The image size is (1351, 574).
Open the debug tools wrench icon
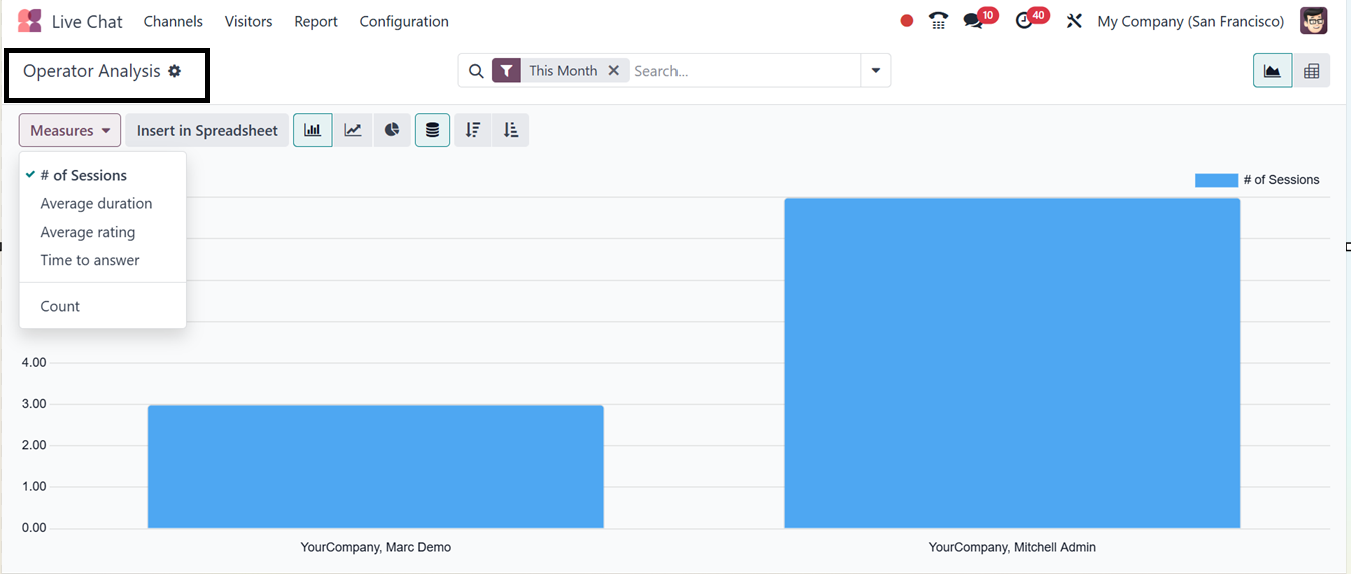pos(1074,21)
